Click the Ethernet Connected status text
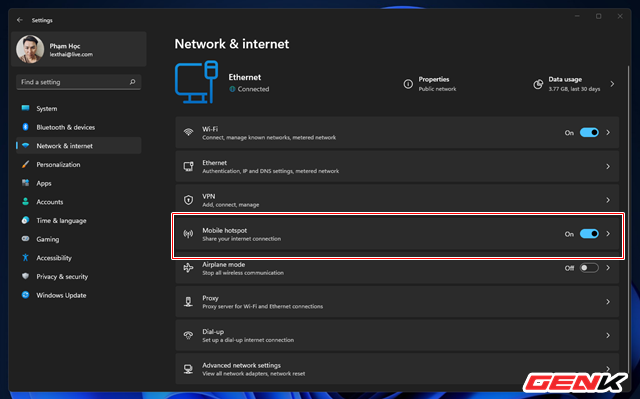Screen dimensions: 640x399 253,89
